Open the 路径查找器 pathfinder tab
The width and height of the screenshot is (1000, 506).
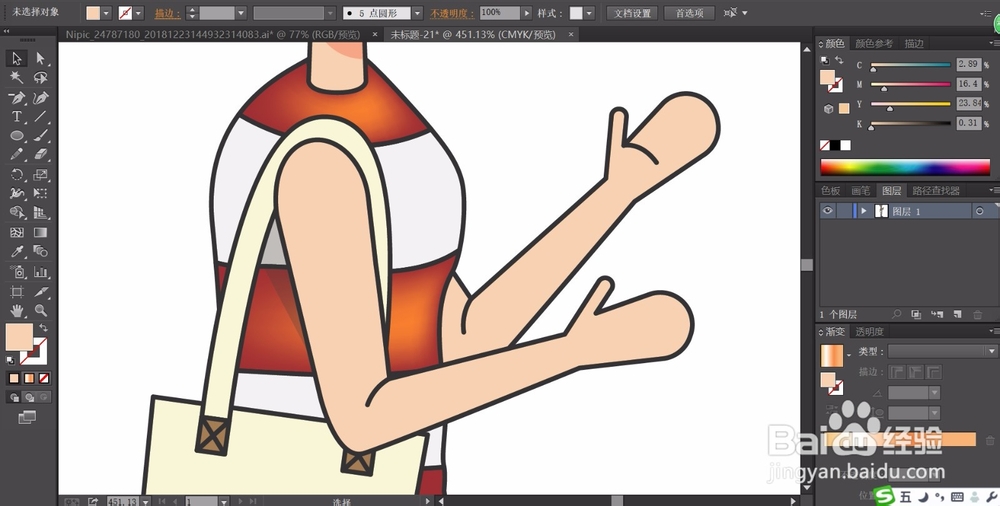[936, 191]
